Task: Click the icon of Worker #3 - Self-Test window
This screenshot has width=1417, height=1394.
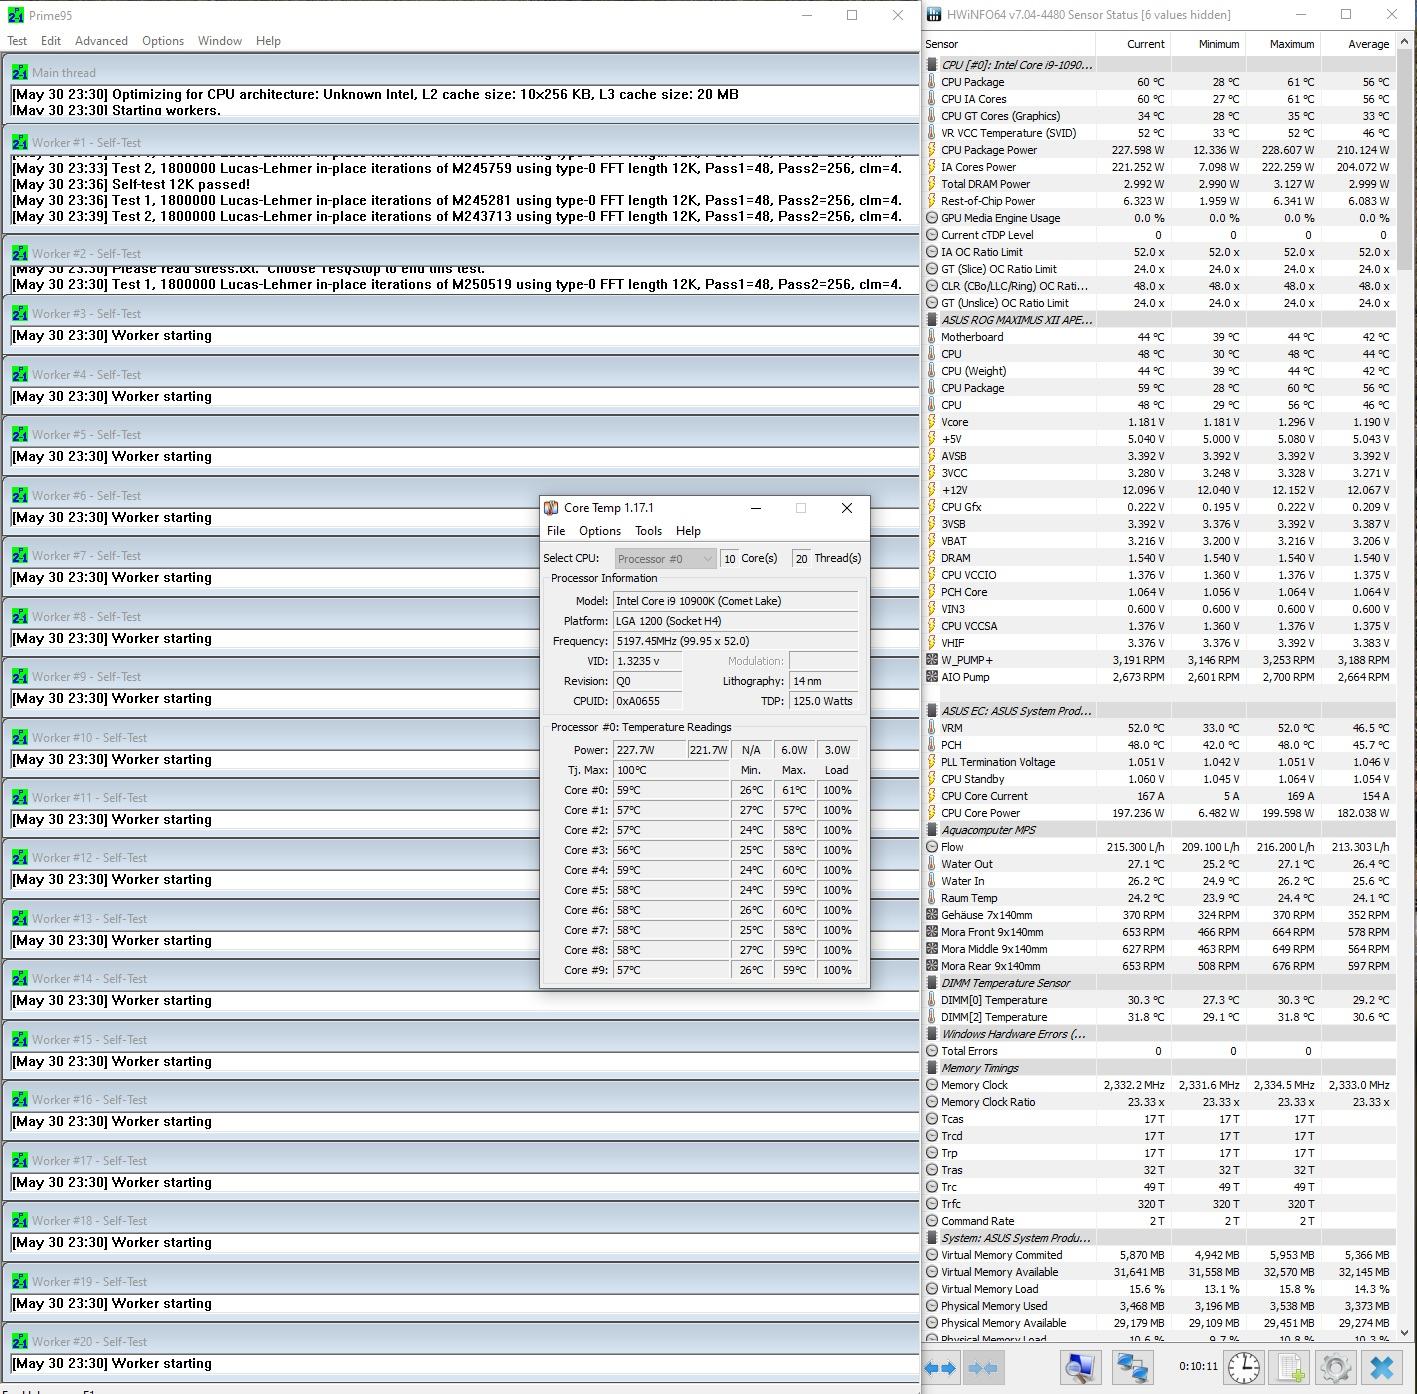Action: [x=19, y=313]
